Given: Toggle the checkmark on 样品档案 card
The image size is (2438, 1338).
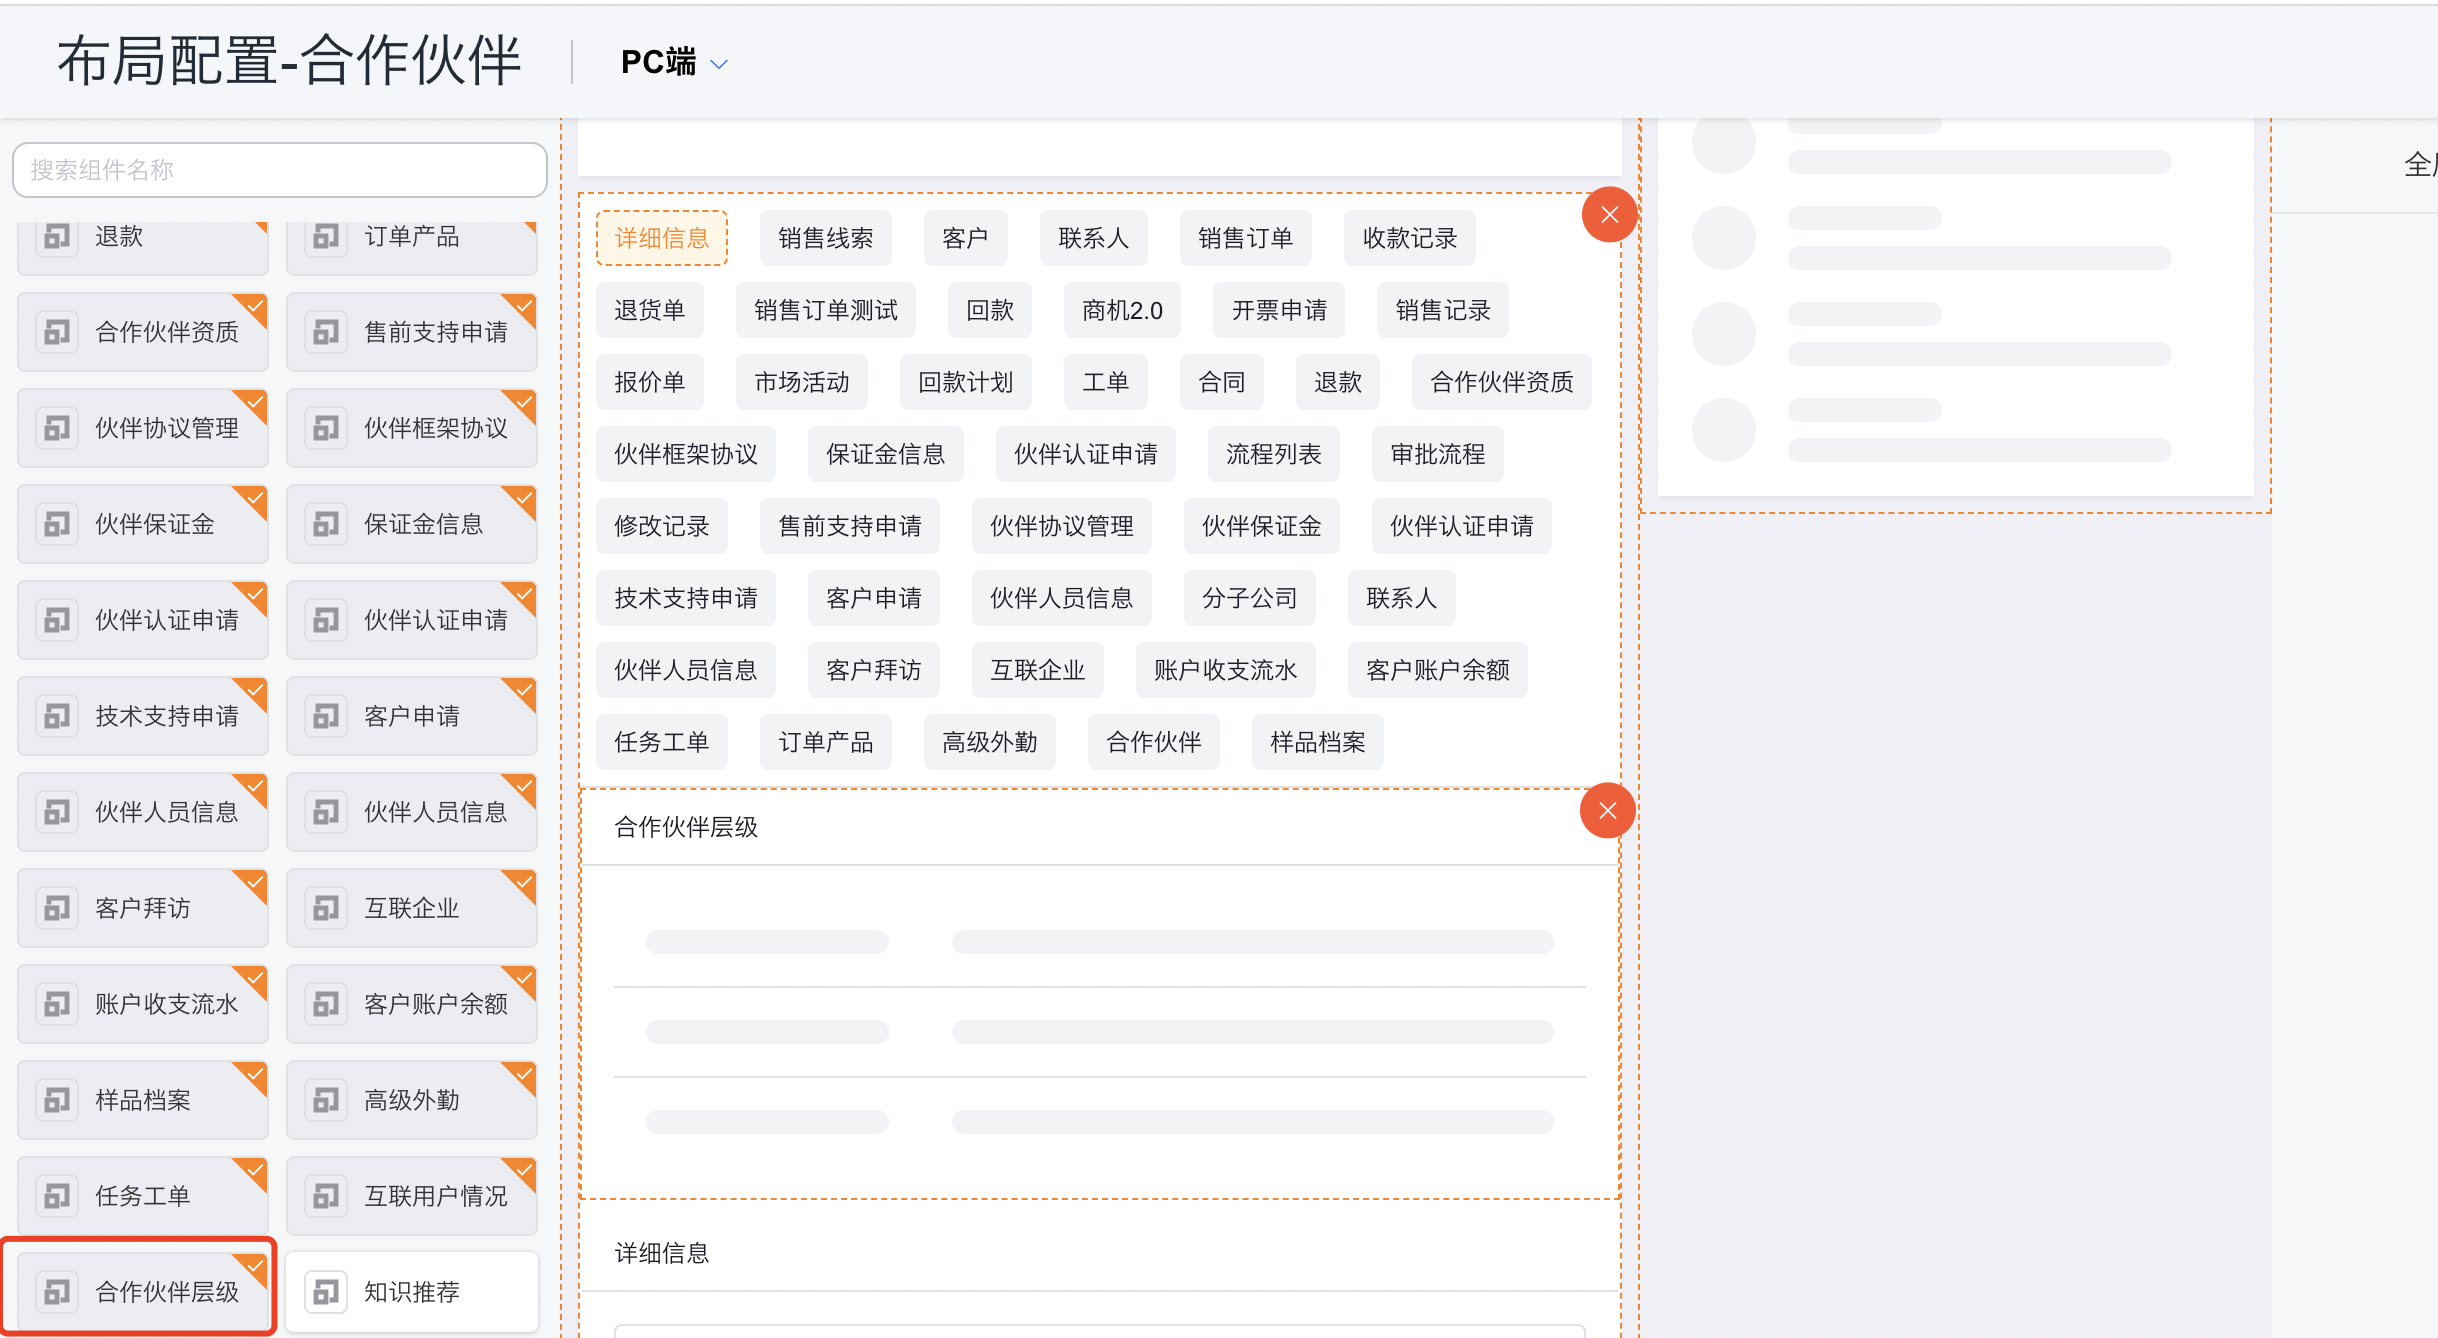Looking at the screenshot, I should (x=254, y=1074).
